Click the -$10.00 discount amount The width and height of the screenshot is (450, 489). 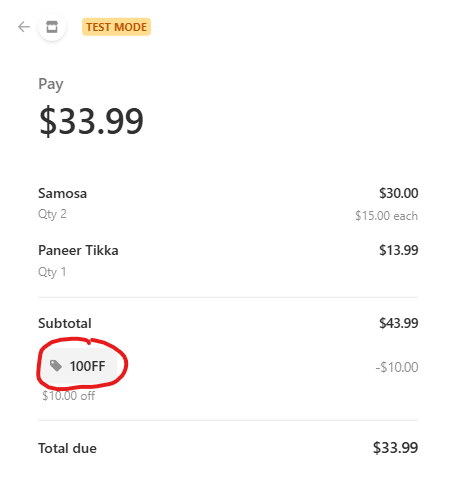tap(397, 367)
